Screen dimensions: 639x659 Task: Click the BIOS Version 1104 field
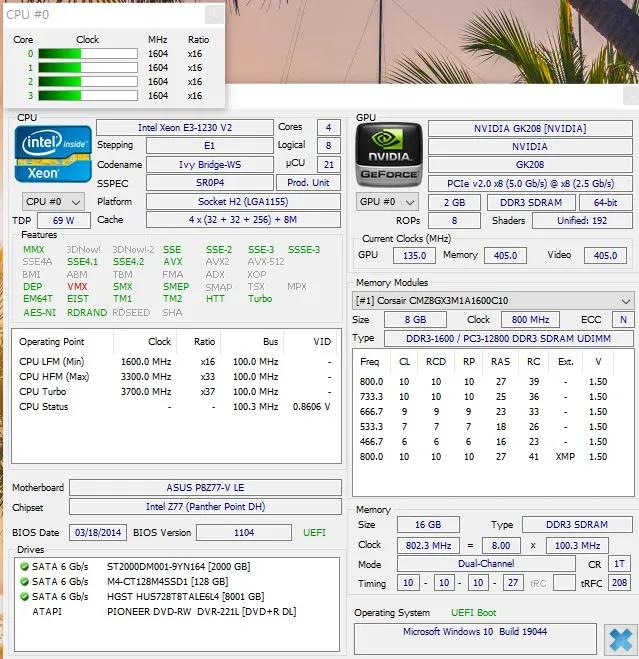pyautogui.click(x=244, y=532)
